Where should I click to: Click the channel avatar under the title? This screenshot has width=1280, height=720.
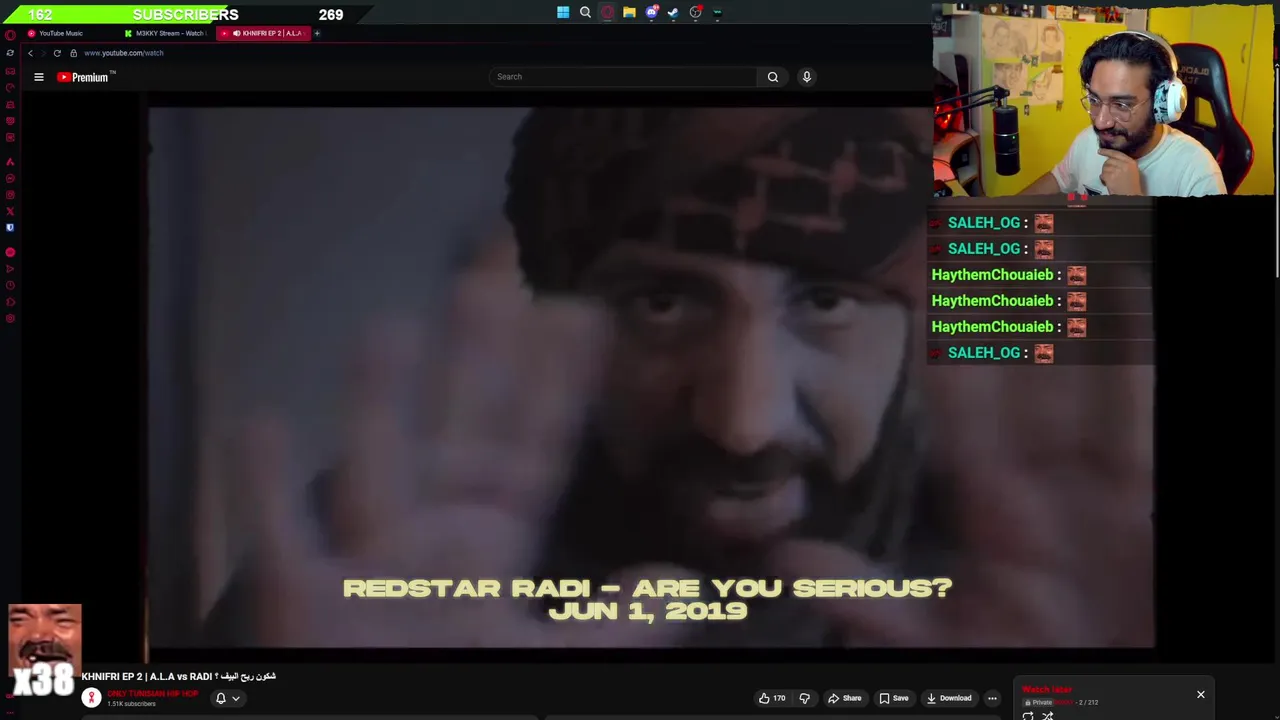[91, 697]
